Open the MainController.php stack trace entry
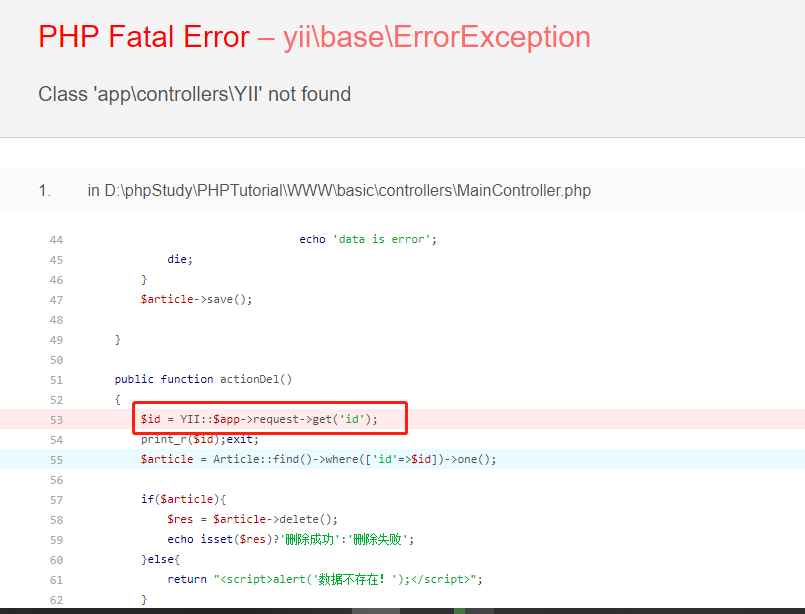This screenshot has height=614, width=805. click(x=339, y=190)
